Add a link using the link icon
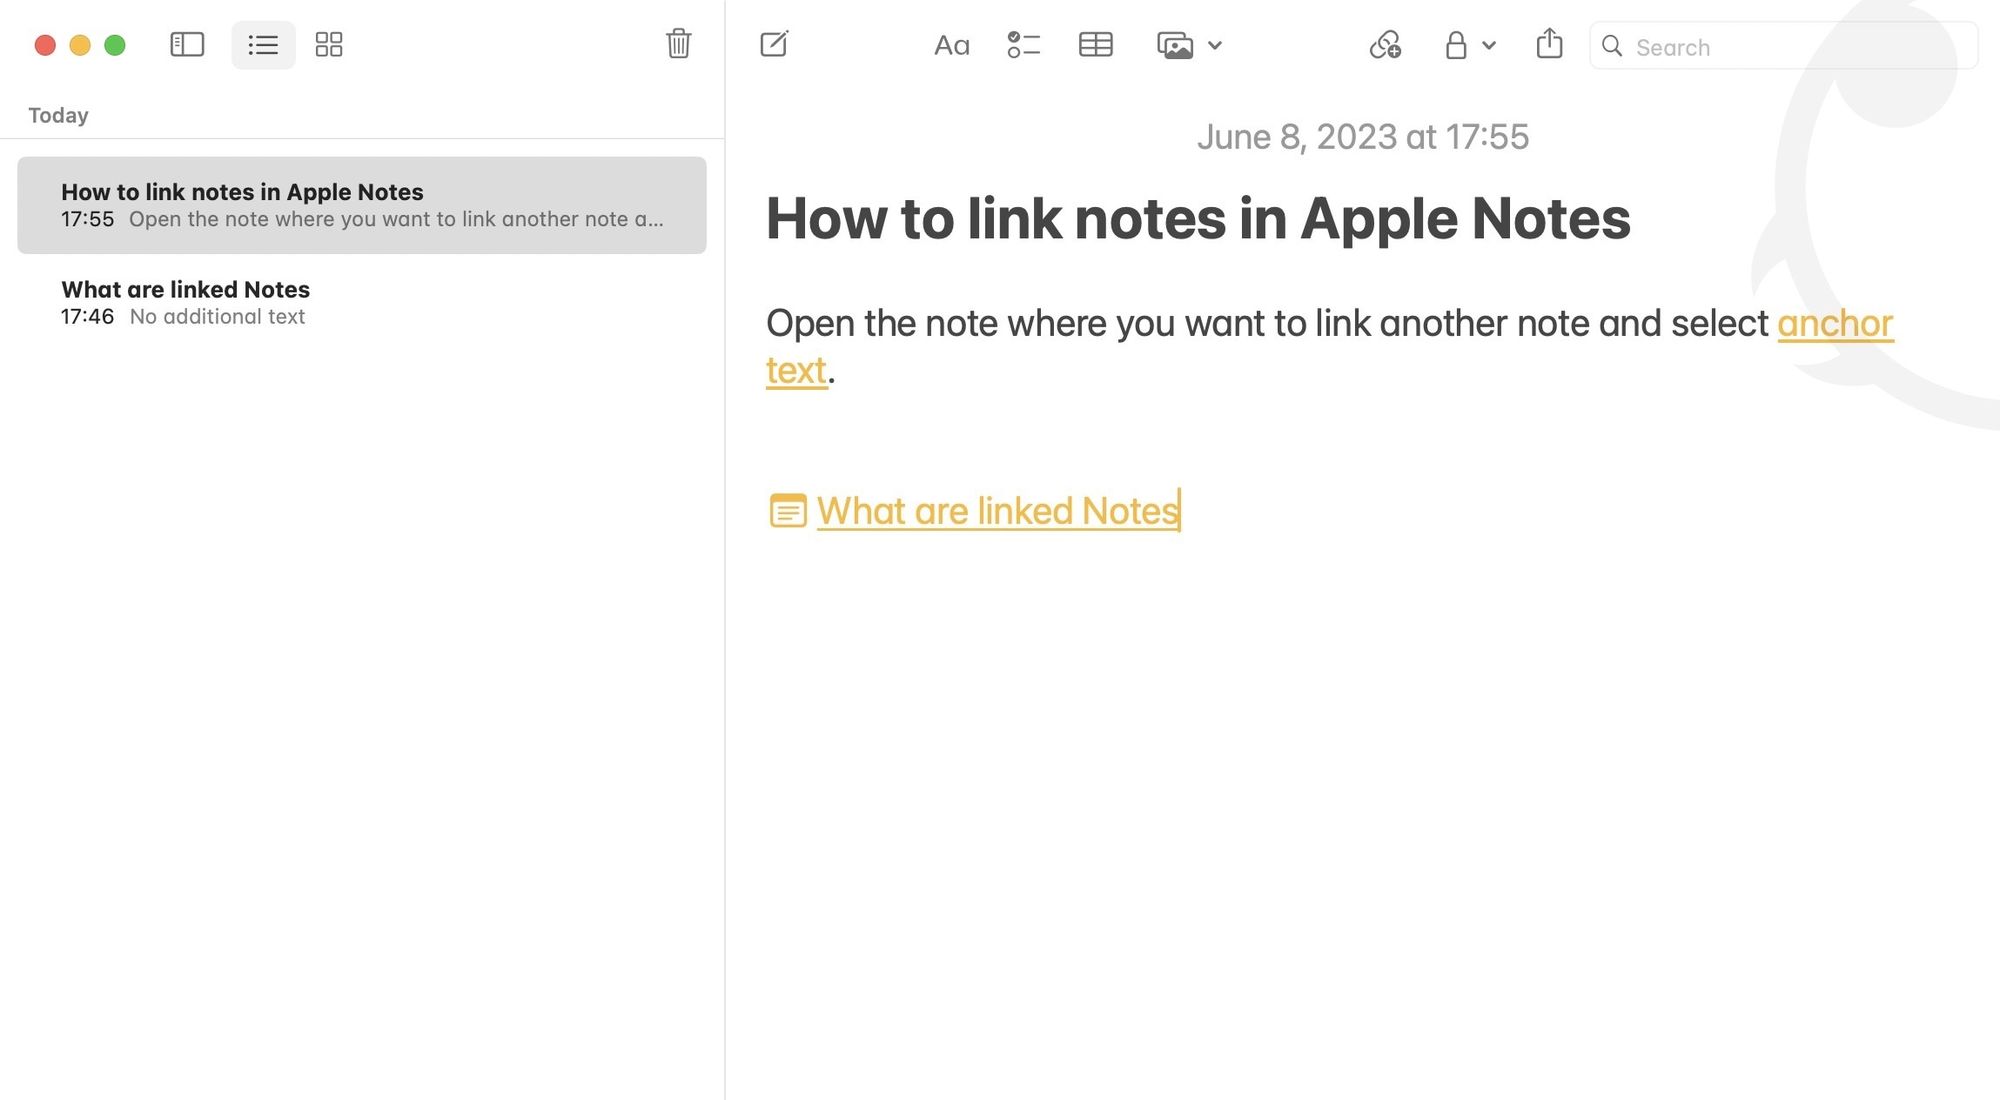The height and width of the screenshot is (1100, 2000). click(1385, 46)
